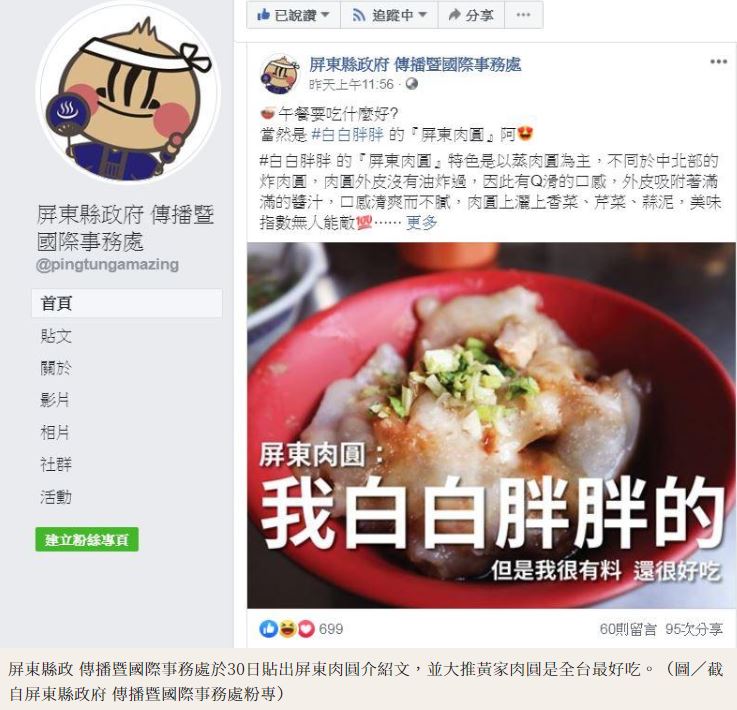Expand the 追蹤中 following dropdown
The image size is (737, 710).
click(x=389, y=16)
